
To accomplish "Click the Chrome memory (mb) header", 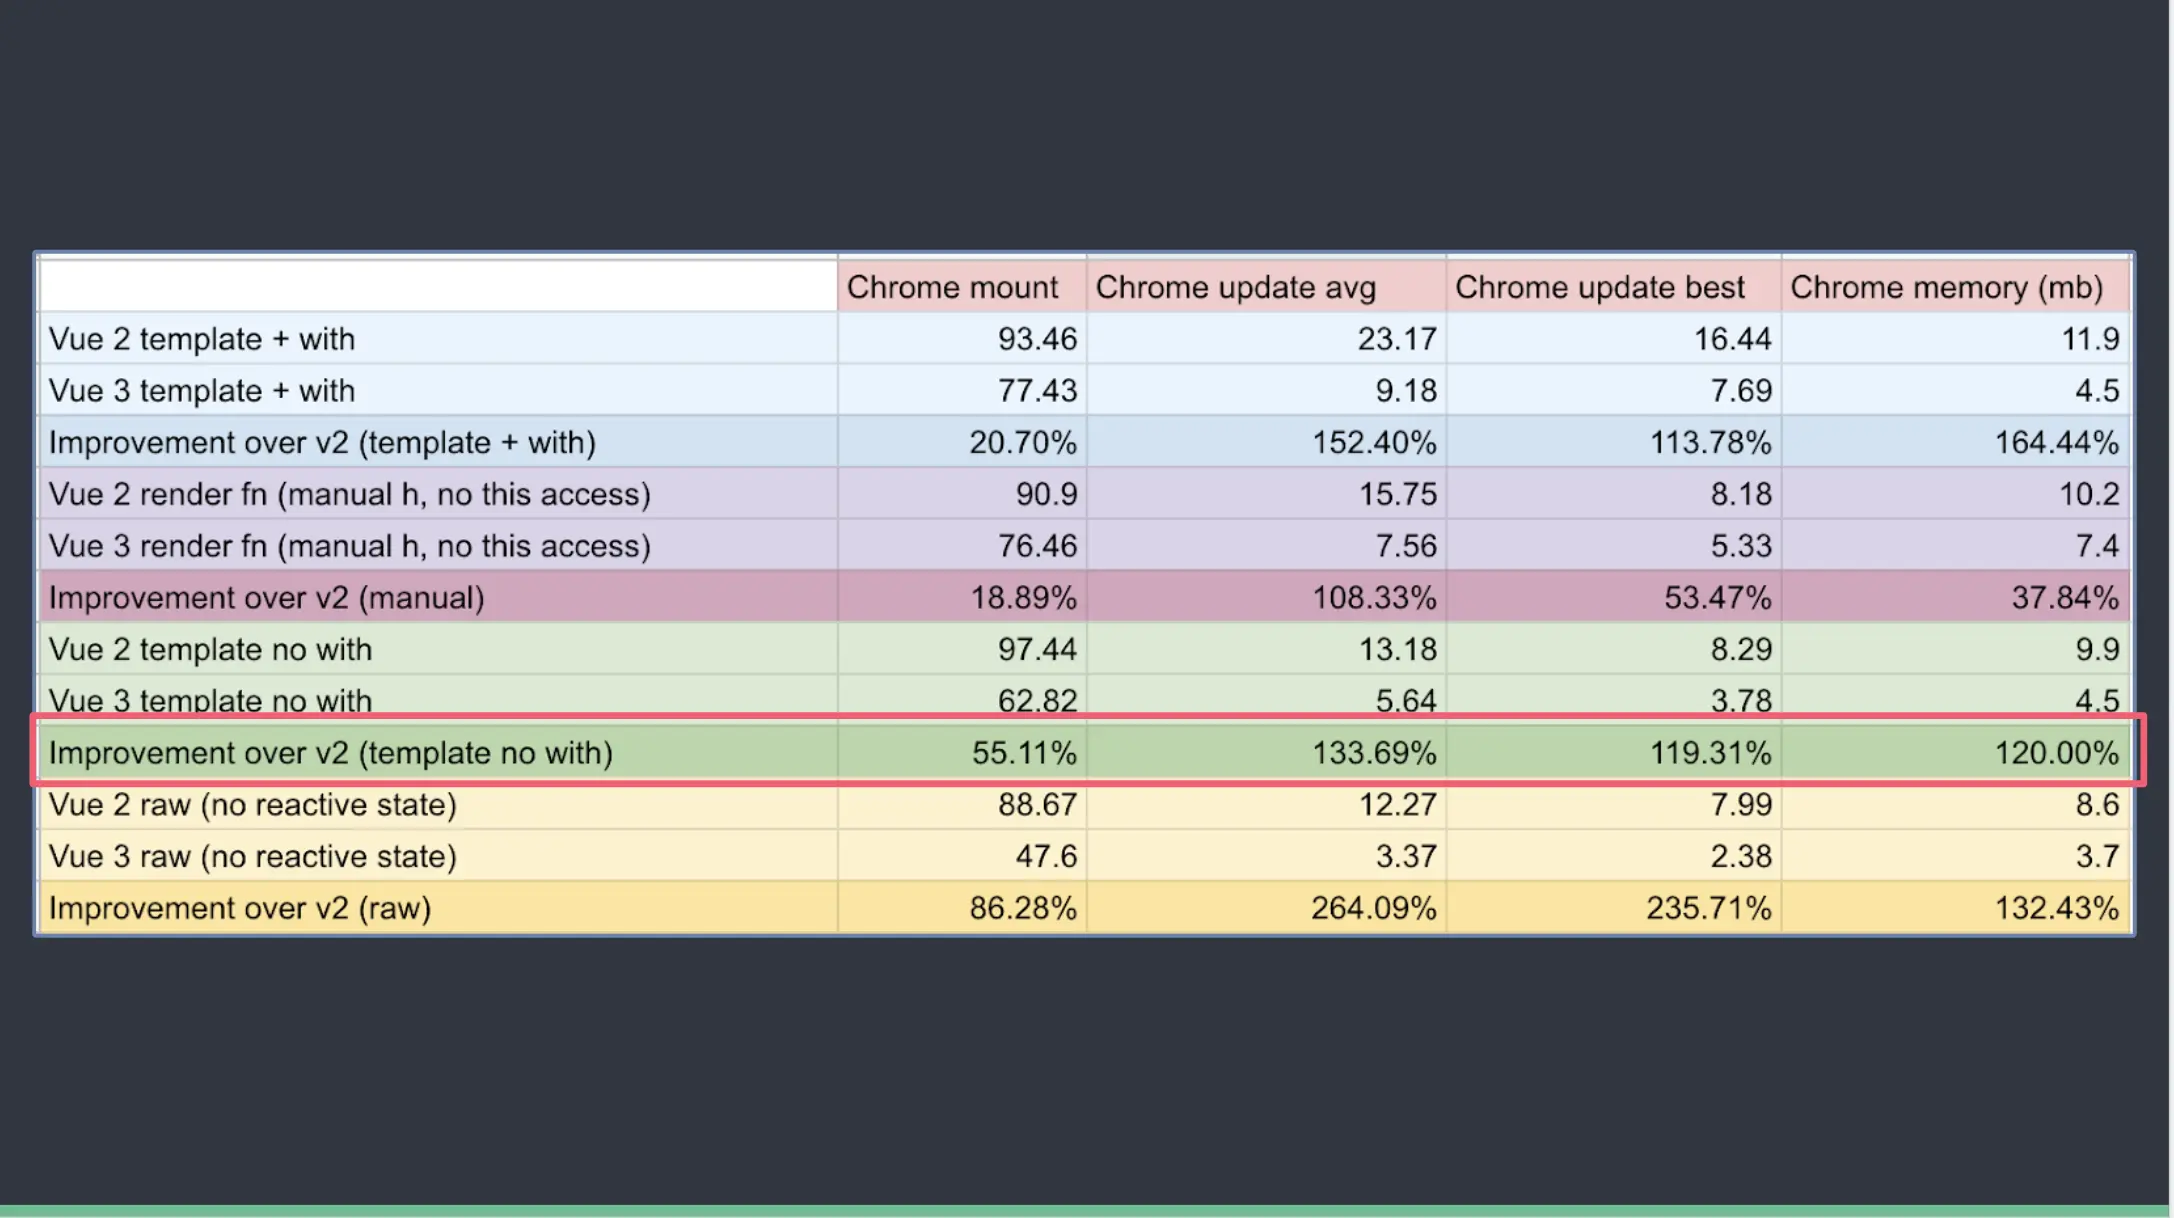I will (1946, 287).
